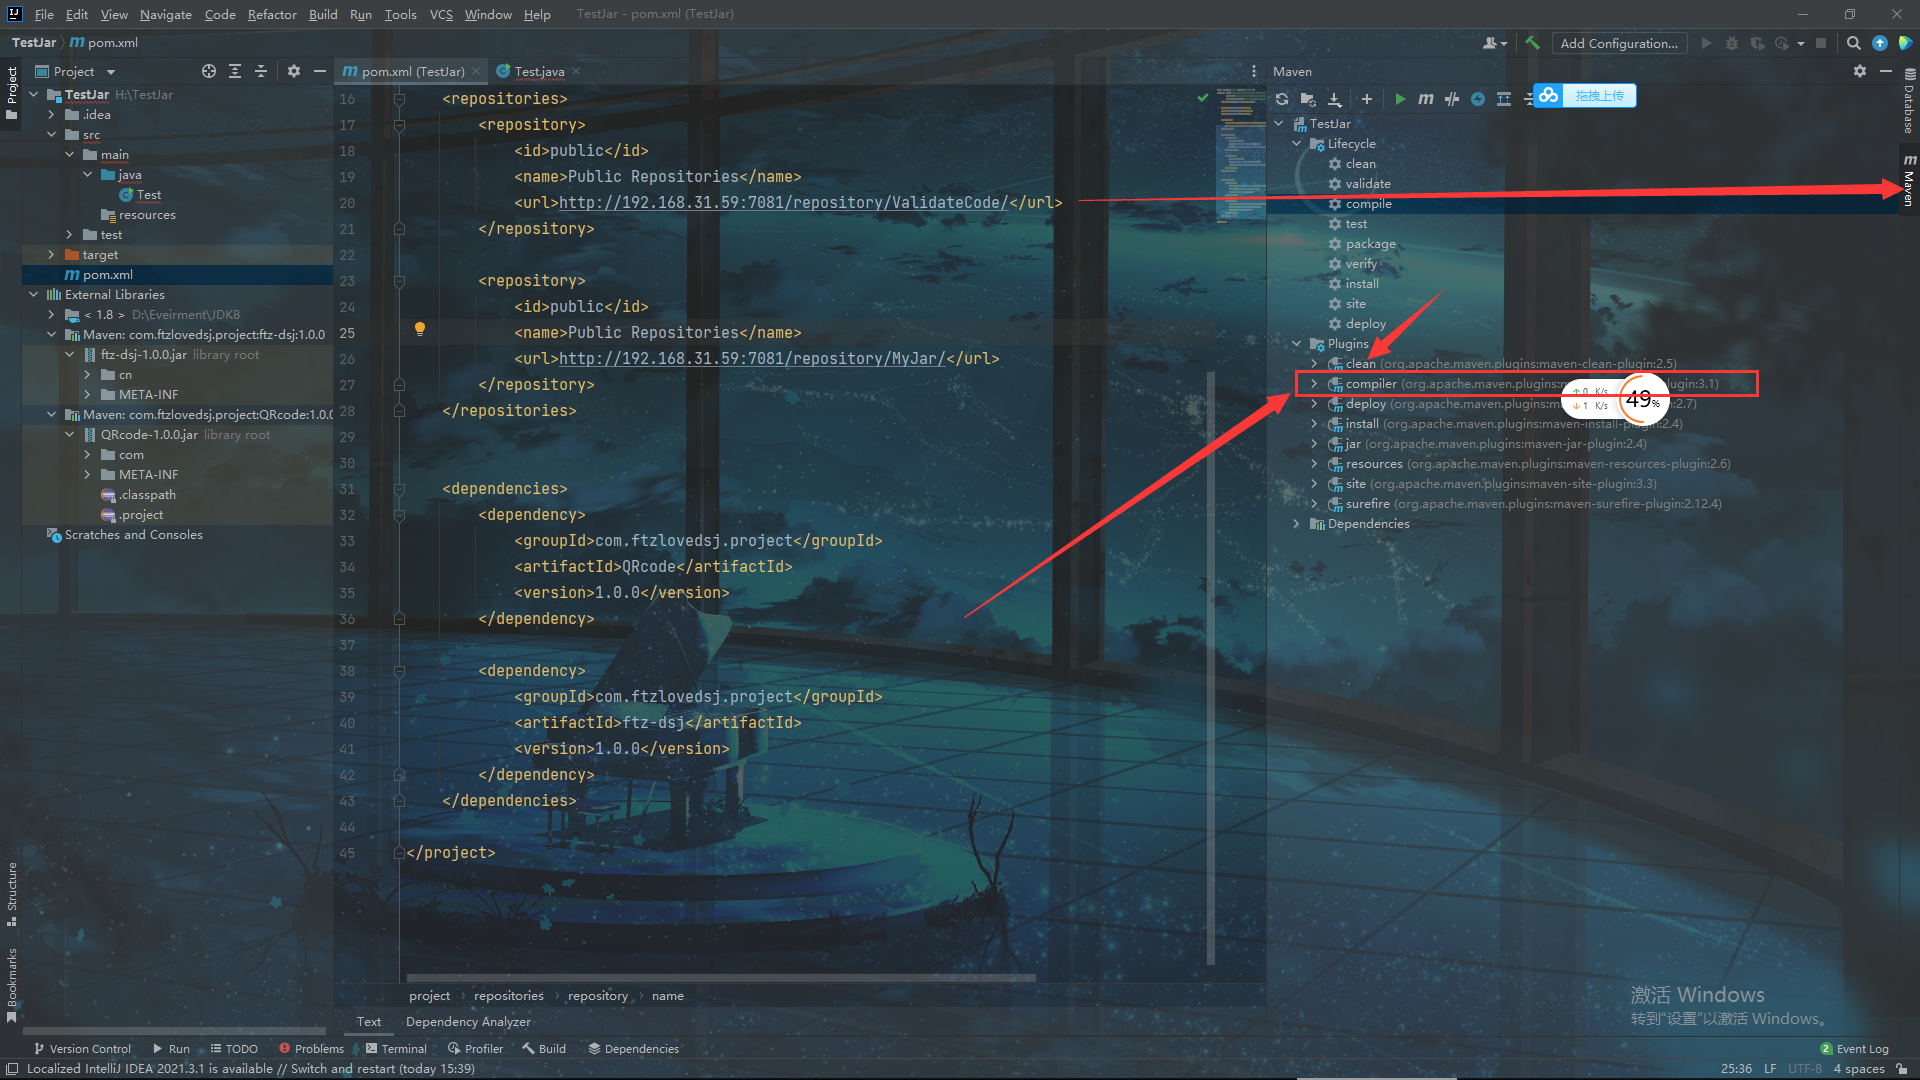1920x1080 pixels.
Task: Open the VCS menu
Action: pyautogui.click(x=441, y=14)
